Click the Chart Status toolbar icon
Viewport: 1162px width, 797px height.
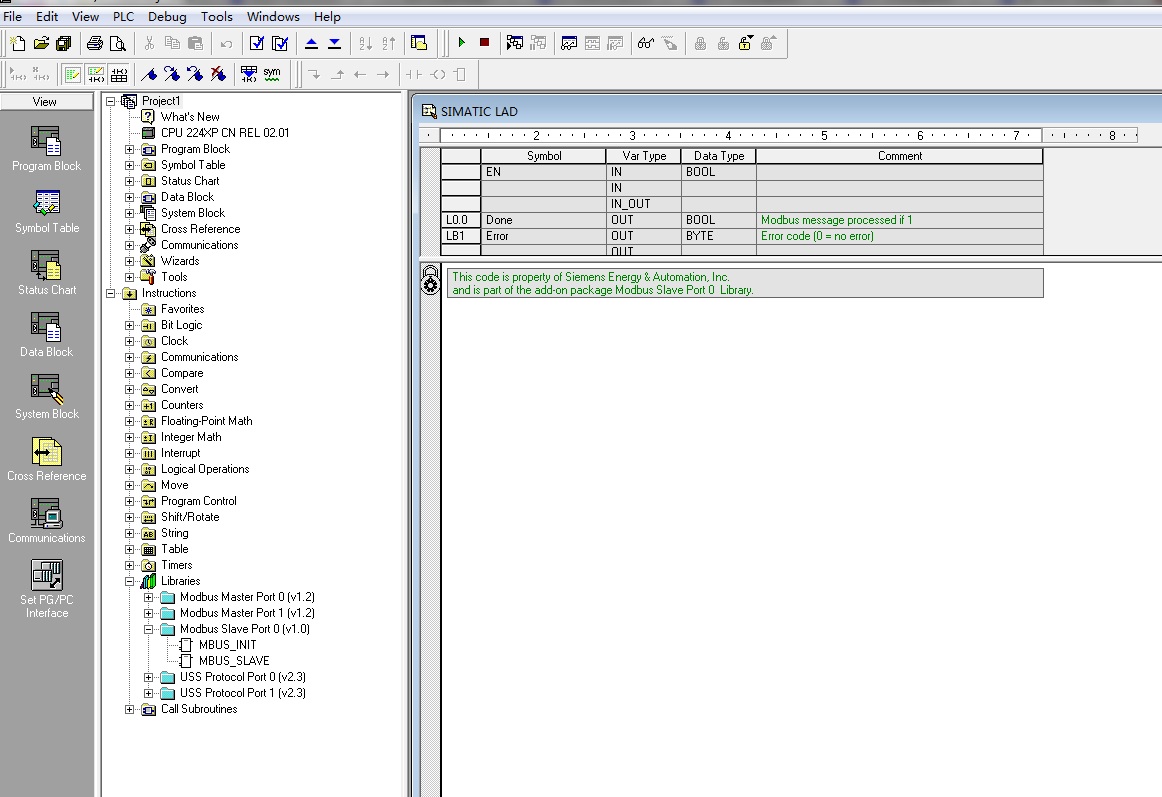click(569, 44)
